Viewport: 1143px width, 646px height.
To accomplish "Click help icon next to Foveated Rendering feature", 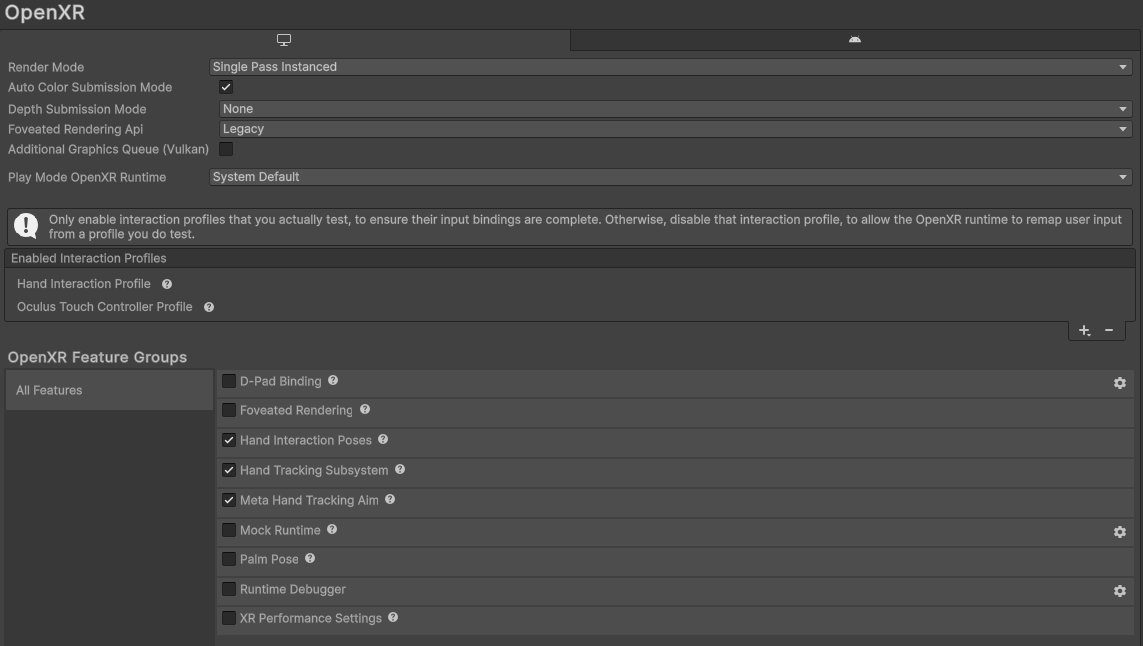I will [x=365, y=410].
